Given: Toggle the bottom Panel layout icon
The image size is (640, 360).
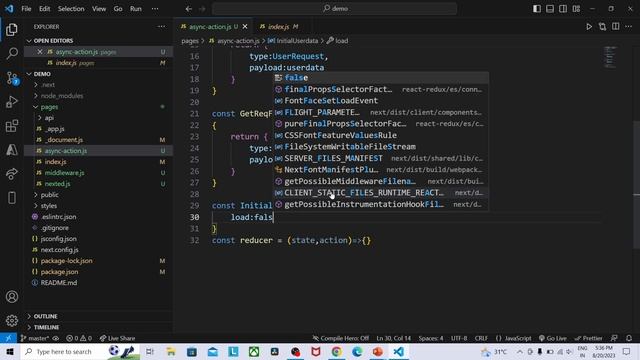Looking at the screenshot, I should pyautogui.click(x=550, y=9).
